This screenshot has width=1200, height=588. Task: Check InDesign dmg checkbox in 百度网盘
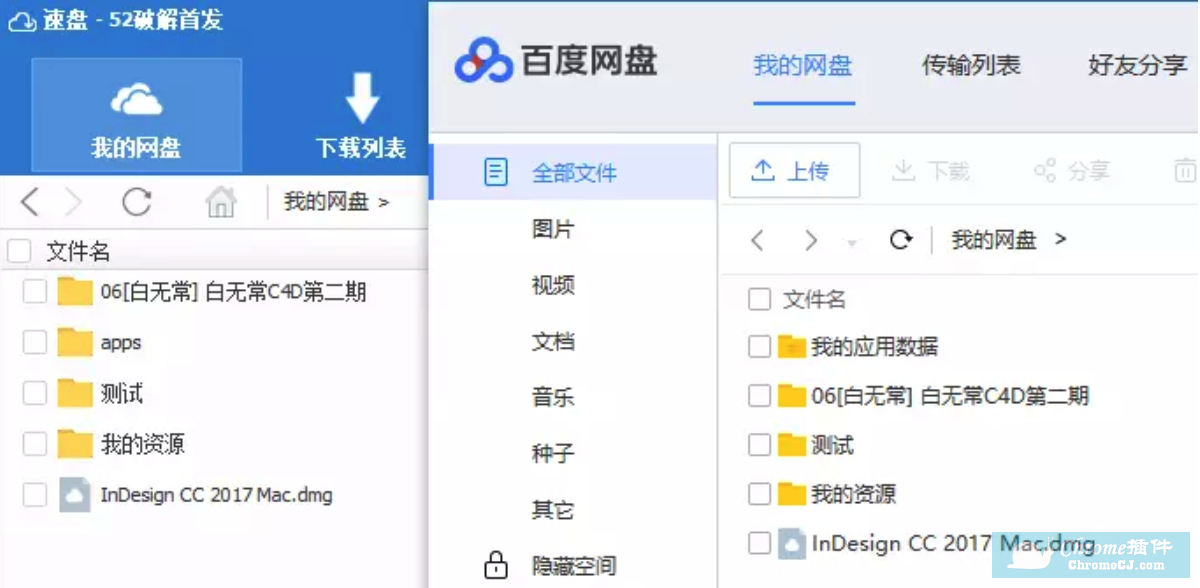(x=760, y=543)
